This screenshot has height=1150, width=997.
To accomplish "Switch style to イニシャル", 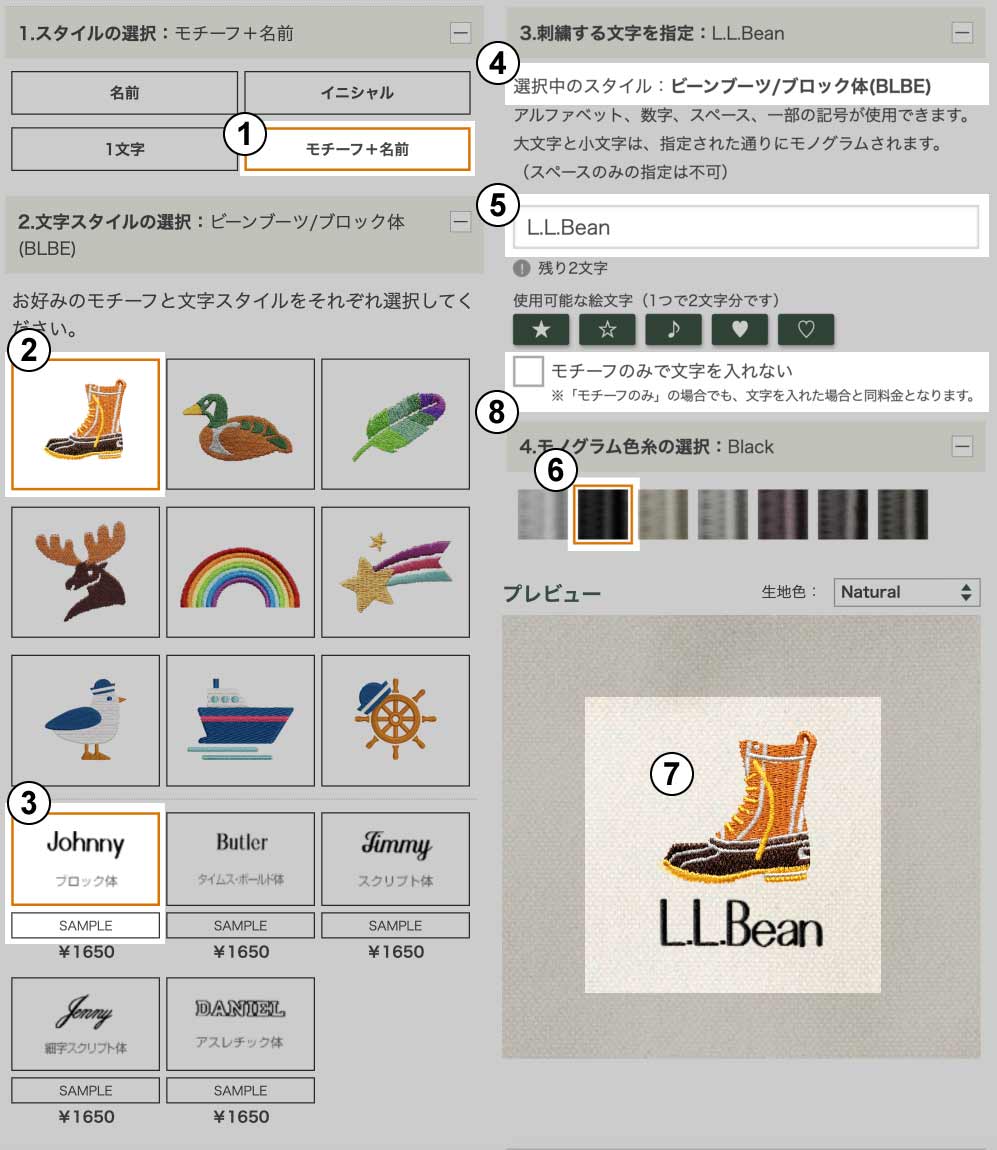I will click(x=357, y=92).
